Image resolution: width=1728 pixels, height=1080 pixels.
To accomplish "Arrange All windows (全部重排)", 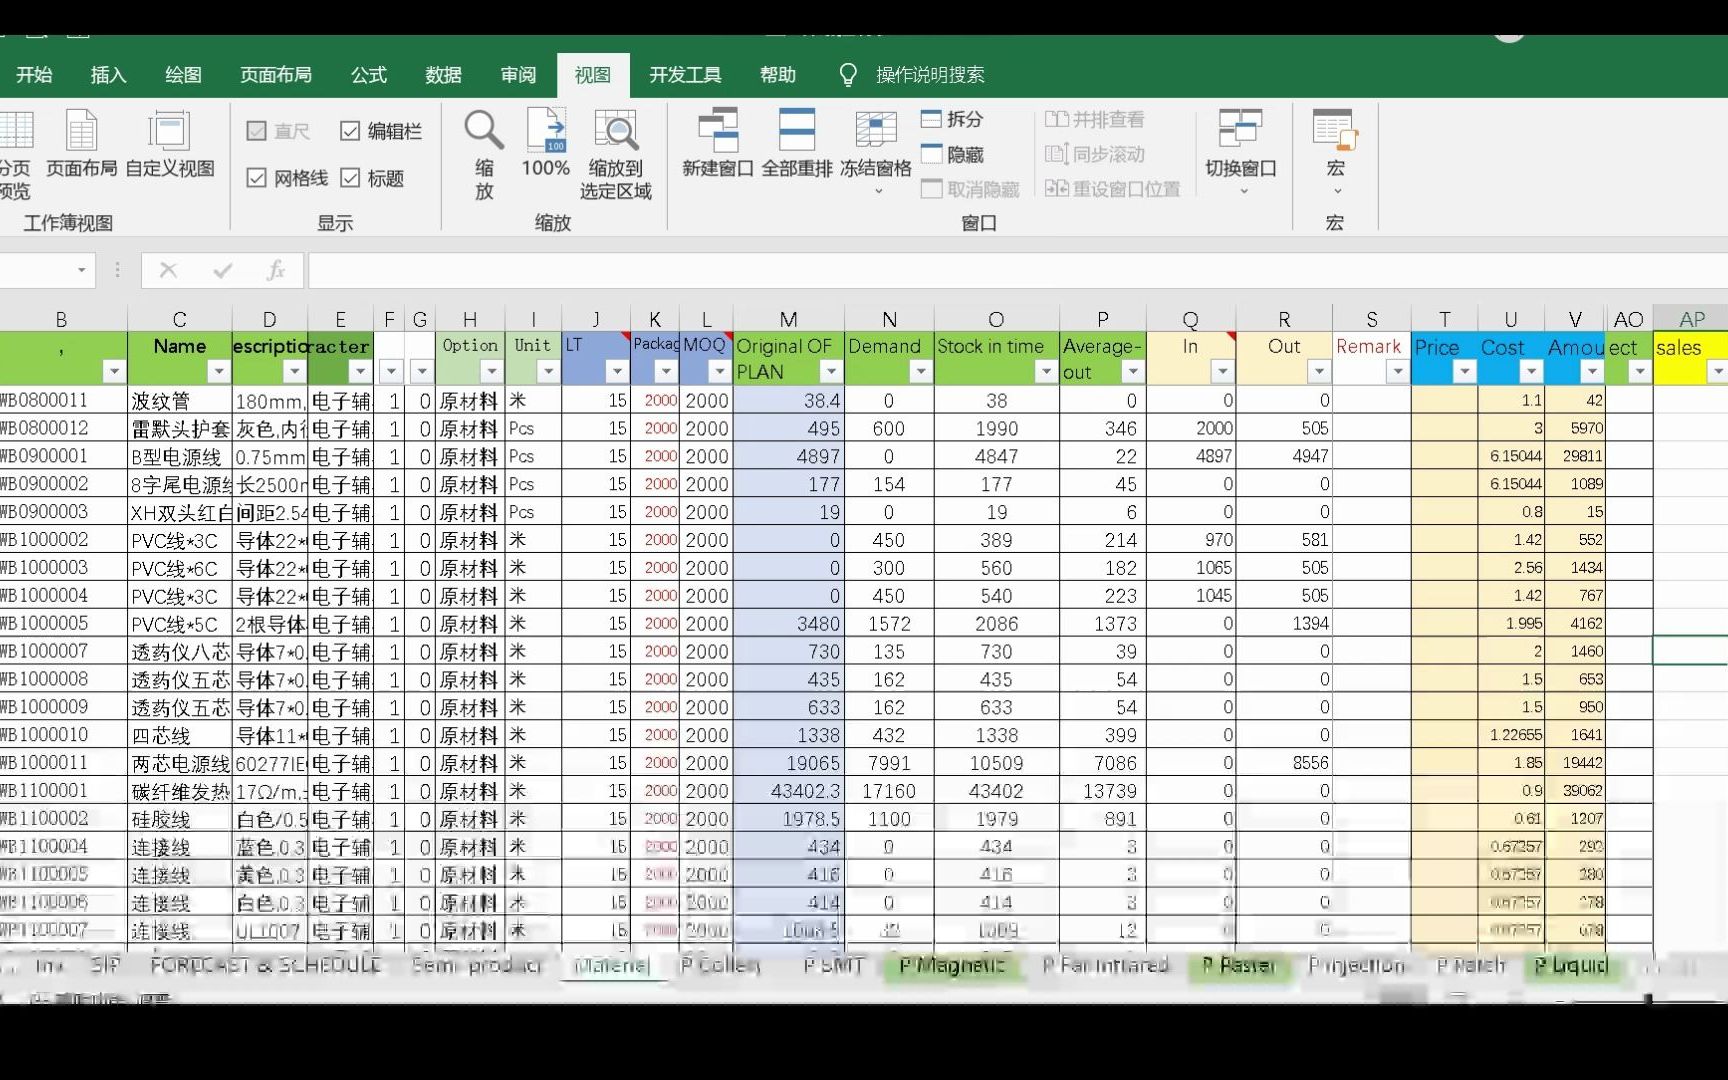I will pos(796,143).
